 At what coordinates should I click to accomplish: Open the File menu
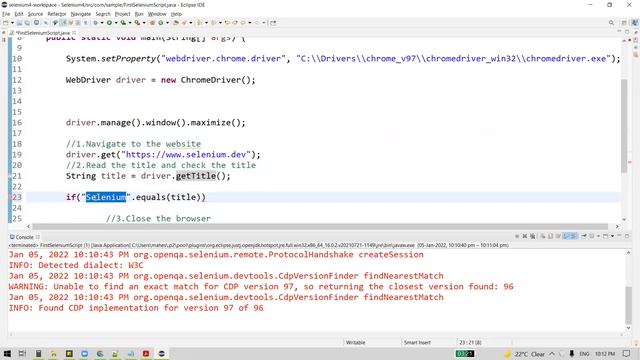[x=6, y=14]
